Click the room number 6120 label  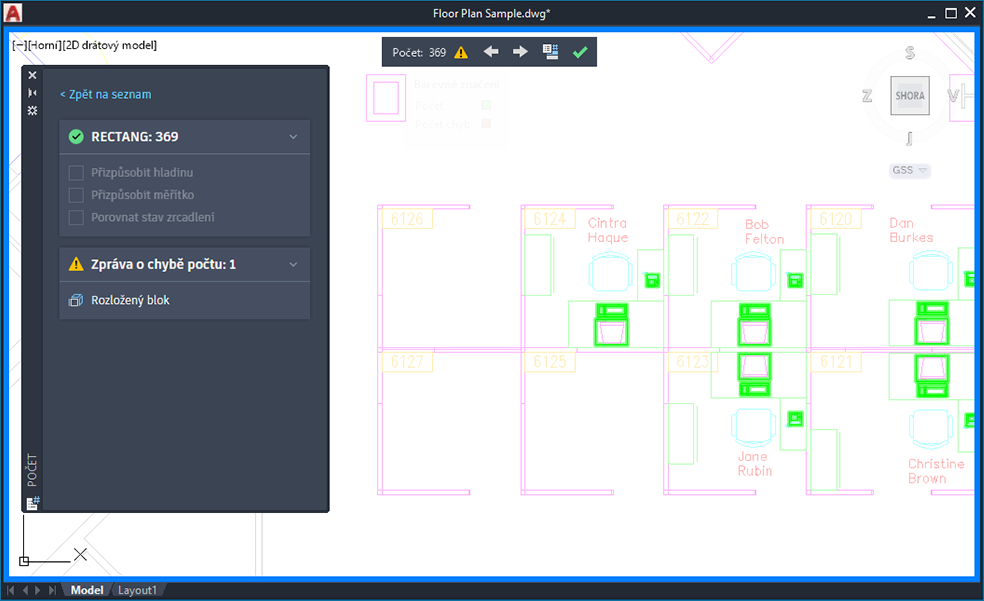[836, 219]
